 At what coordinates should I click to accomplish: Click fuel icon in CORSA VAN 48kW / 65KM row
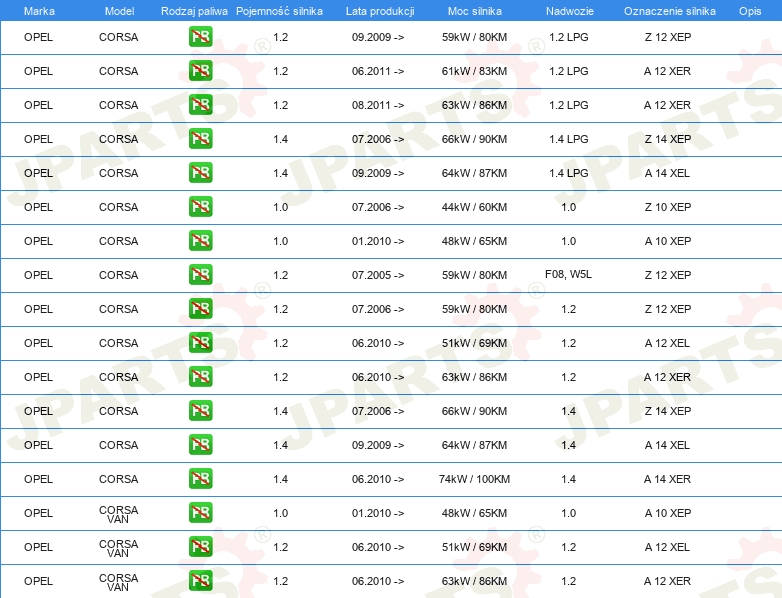point(200,513)
